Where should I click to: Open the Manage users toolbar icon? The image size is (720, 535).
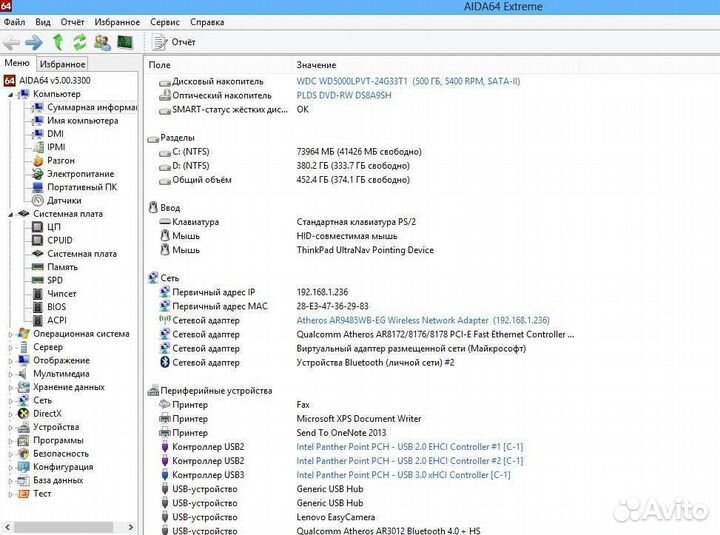[x=102, y=42]
